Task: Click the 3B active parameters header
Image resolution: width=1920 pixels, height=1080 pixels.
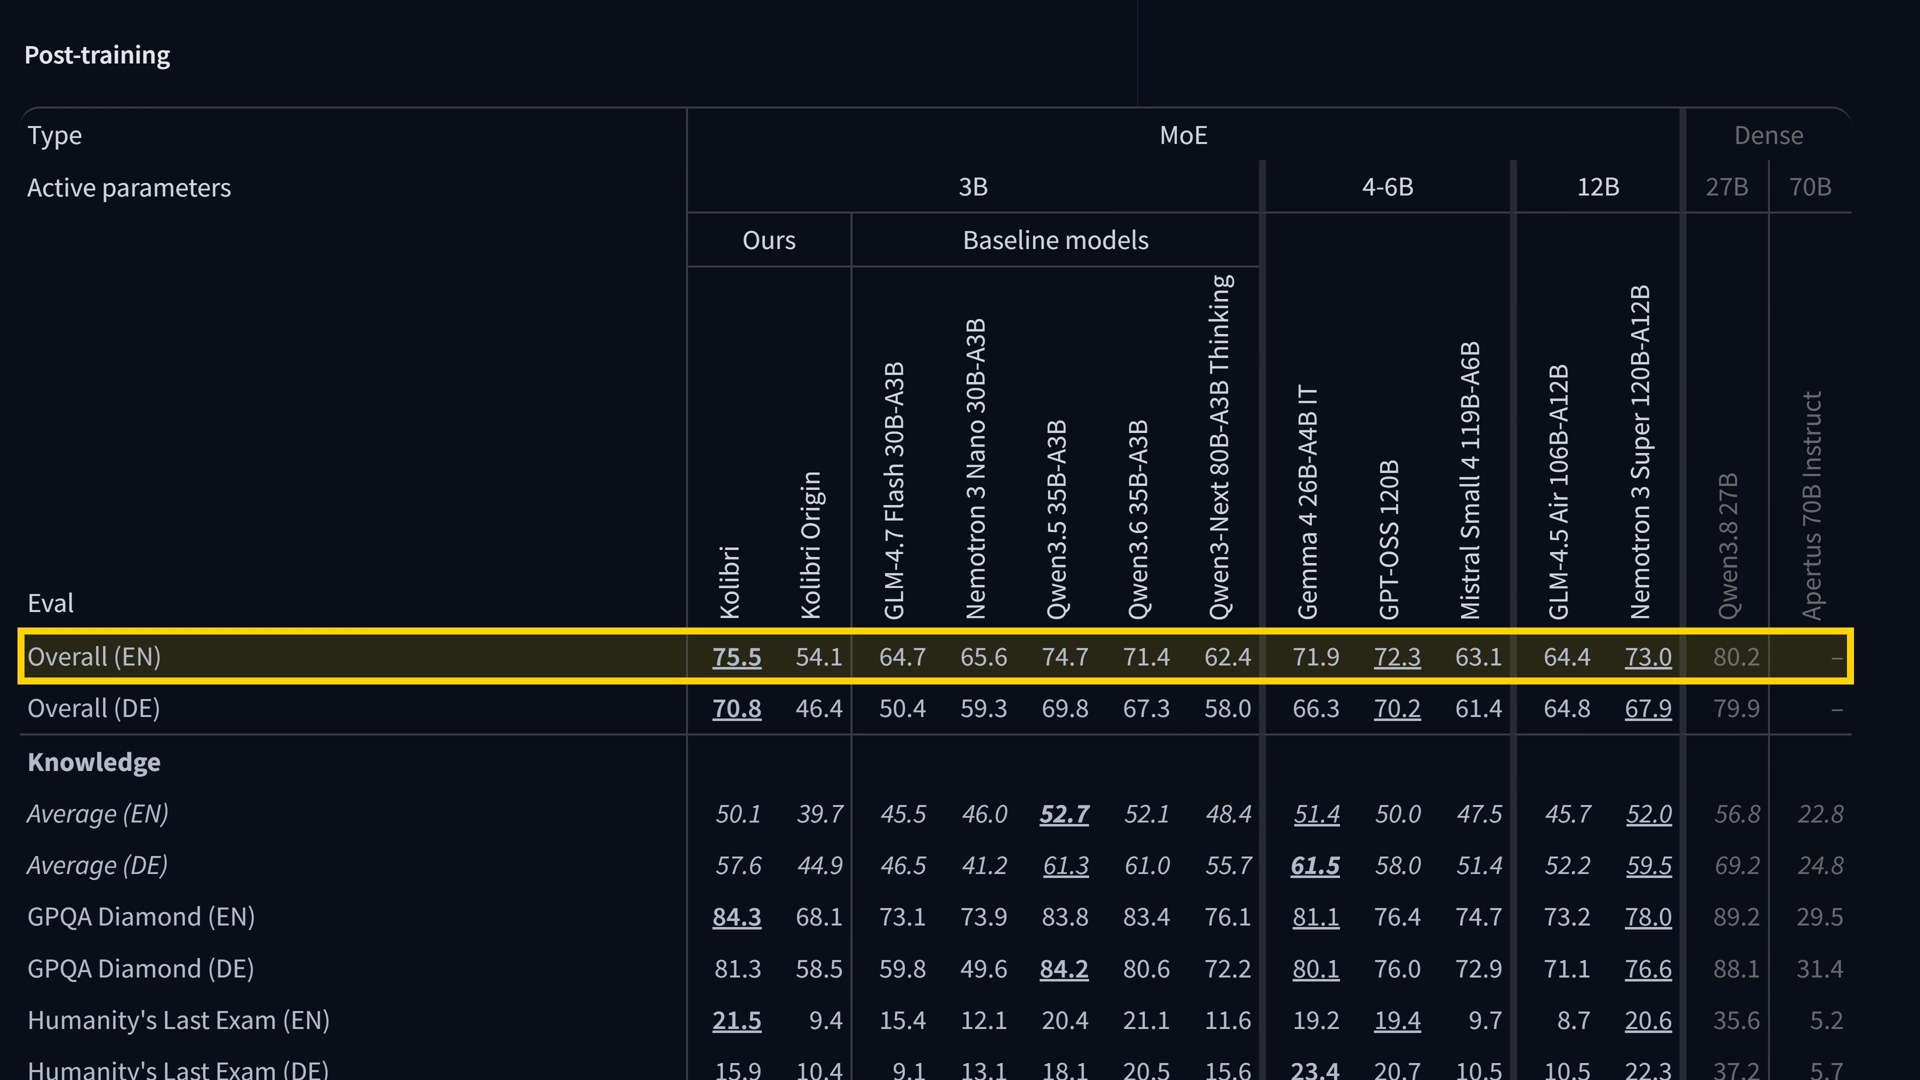Action: 973,187
